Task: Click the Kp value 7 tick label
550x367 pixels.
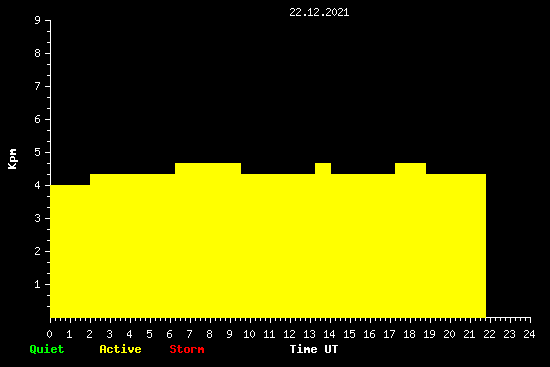Action: (38, 86)
